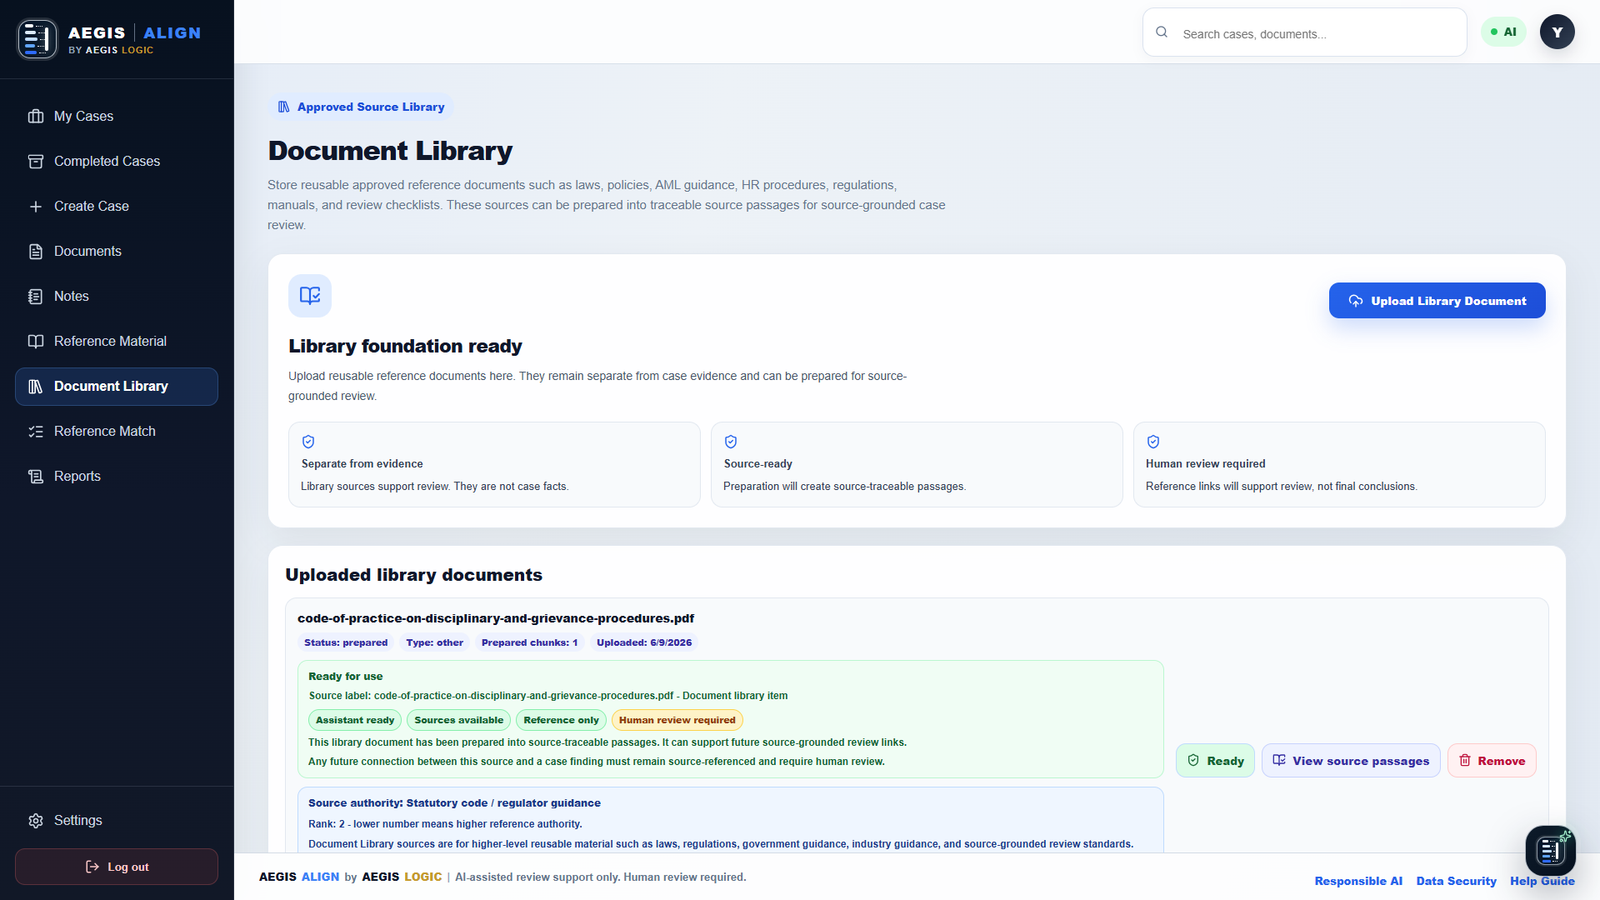The height and width of the screenshot is (900, 1600).
Task: Click shield icon on Separate from evidence
Action: coord(309,442)
